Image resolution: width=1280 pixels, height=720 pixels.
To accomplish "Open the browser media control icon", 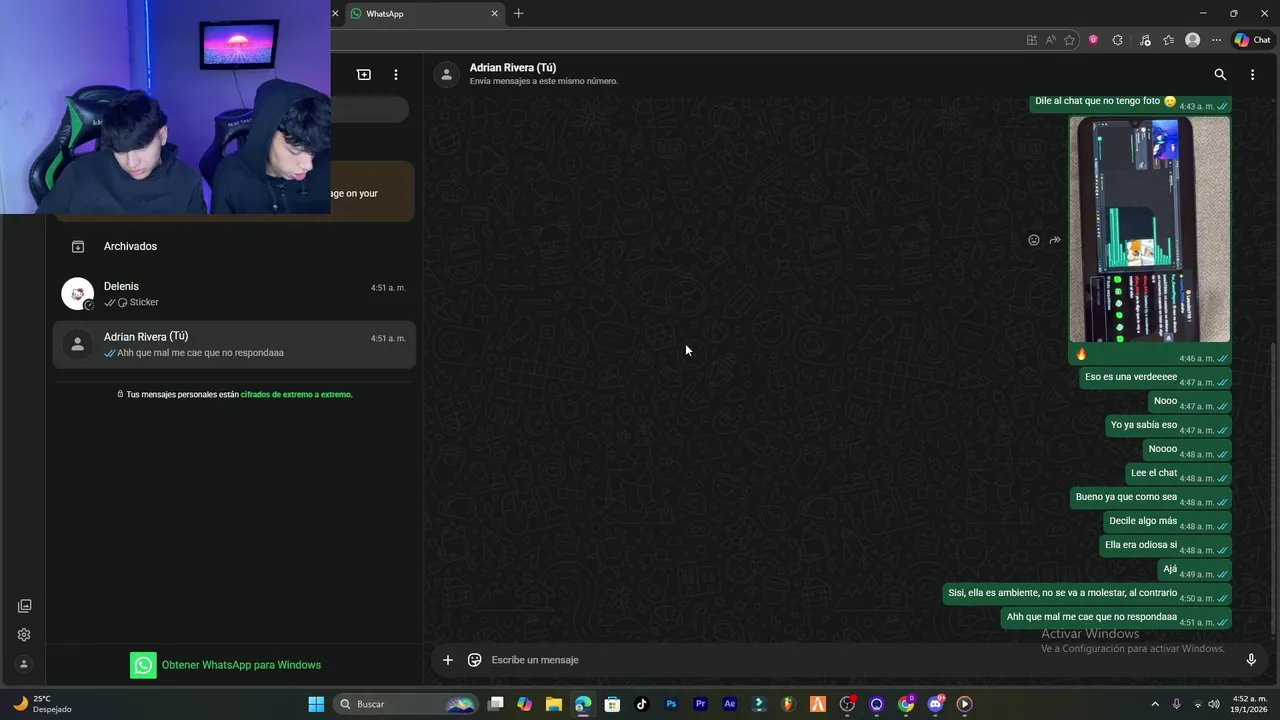I will [x=1144, y=40].
